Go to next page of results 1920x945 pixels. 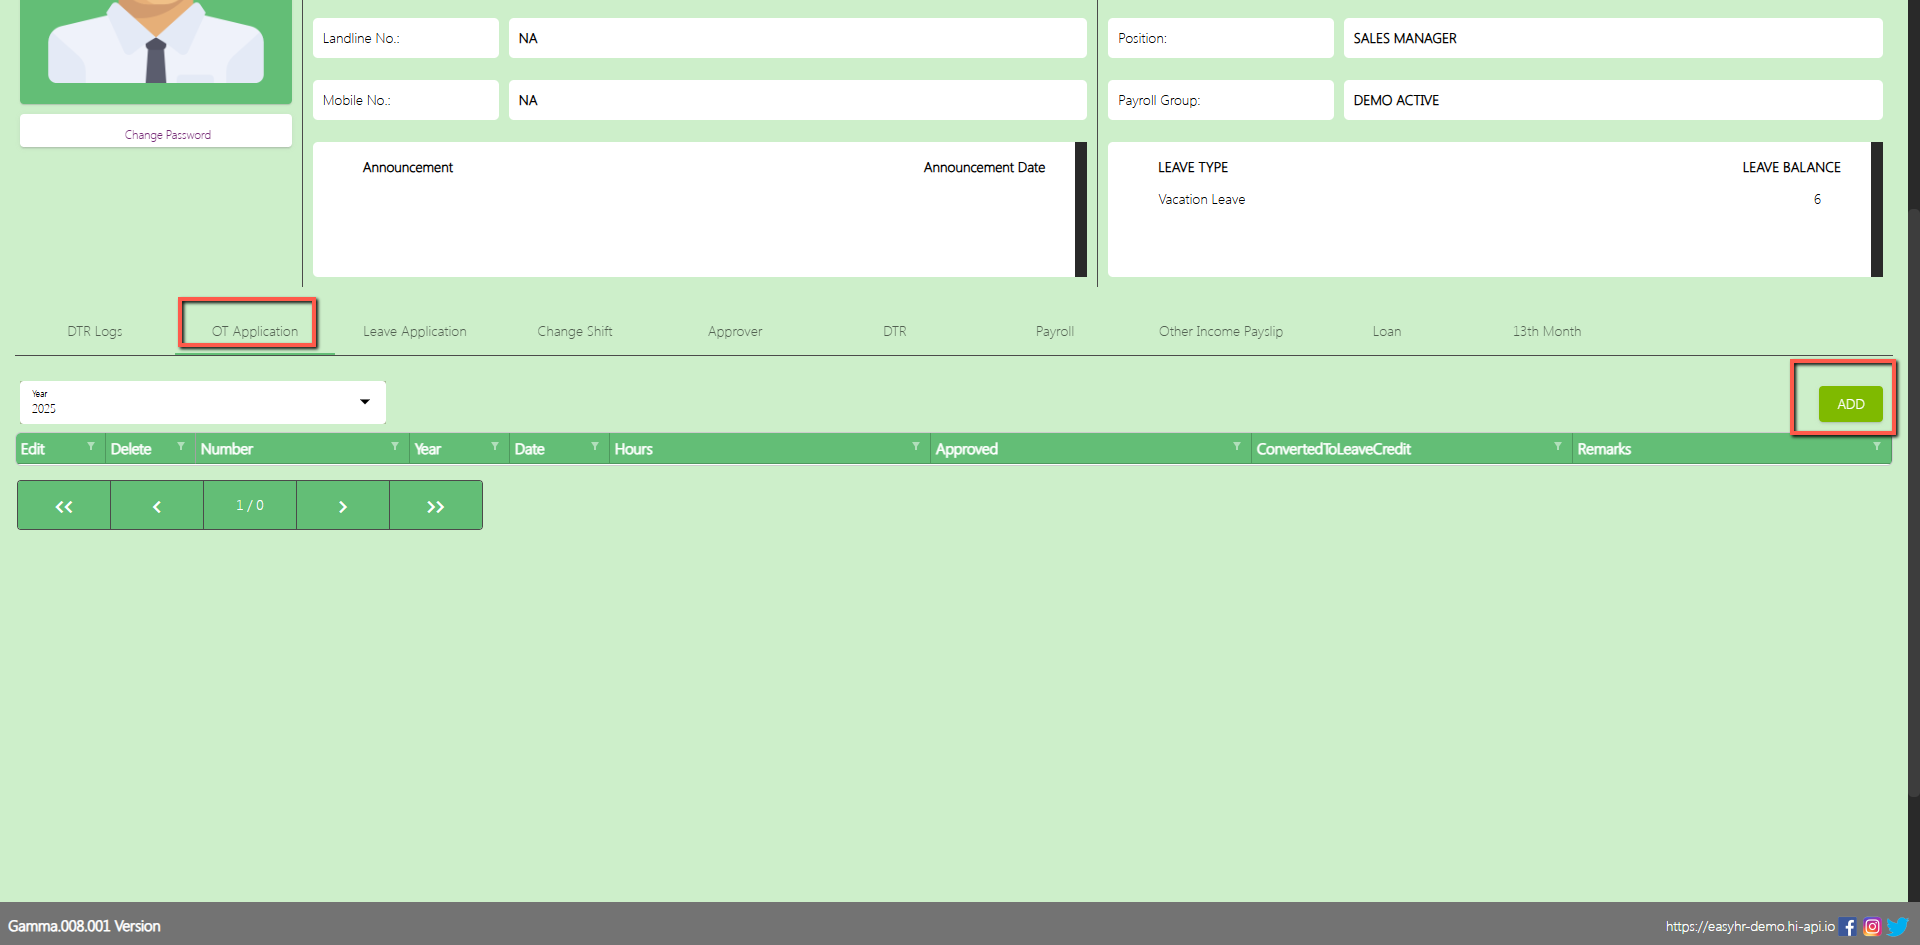click(x=343, y=506)
